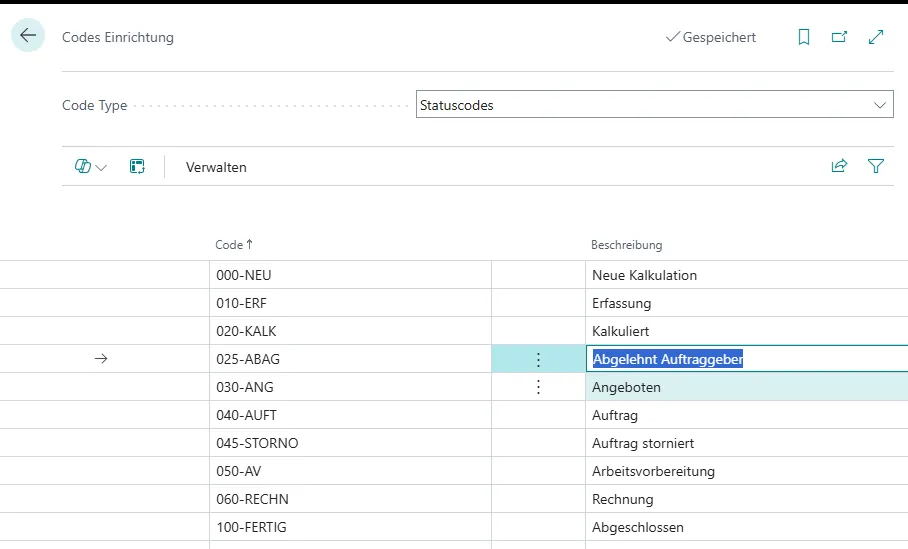
Task: Click the Angeboten description cell
Action: point(747,387)
